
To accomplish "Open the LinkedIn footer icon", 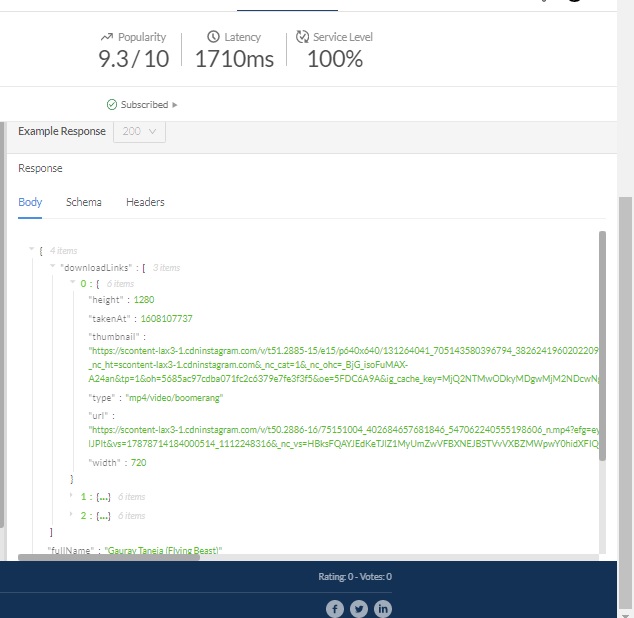I will tap(382, 608).
